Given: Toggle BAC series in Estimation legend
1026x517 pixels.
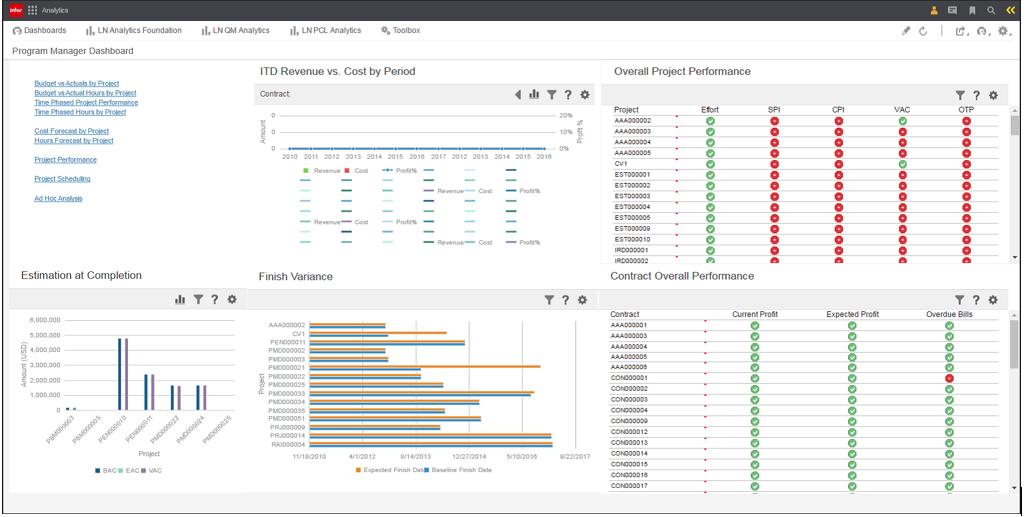Looking at the screenshot, I should click(x=103, y=470).
